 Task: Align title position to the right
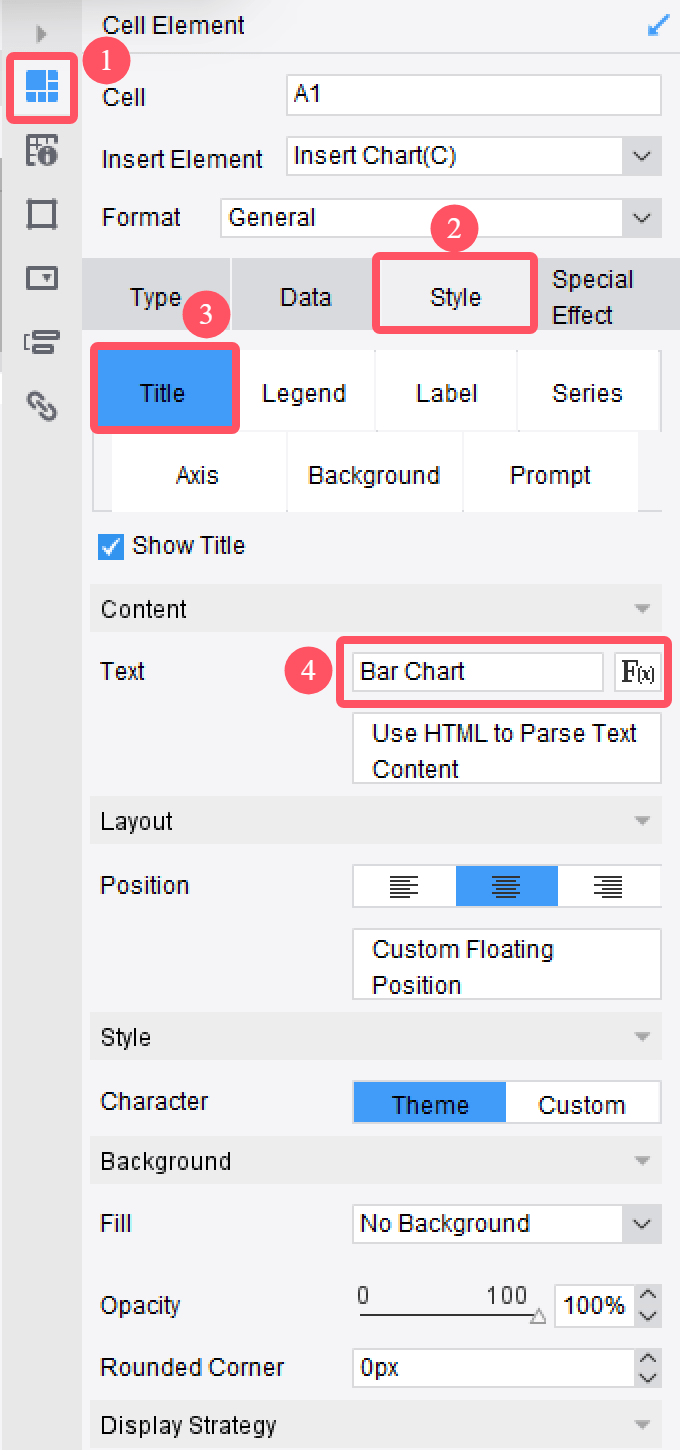608,886
